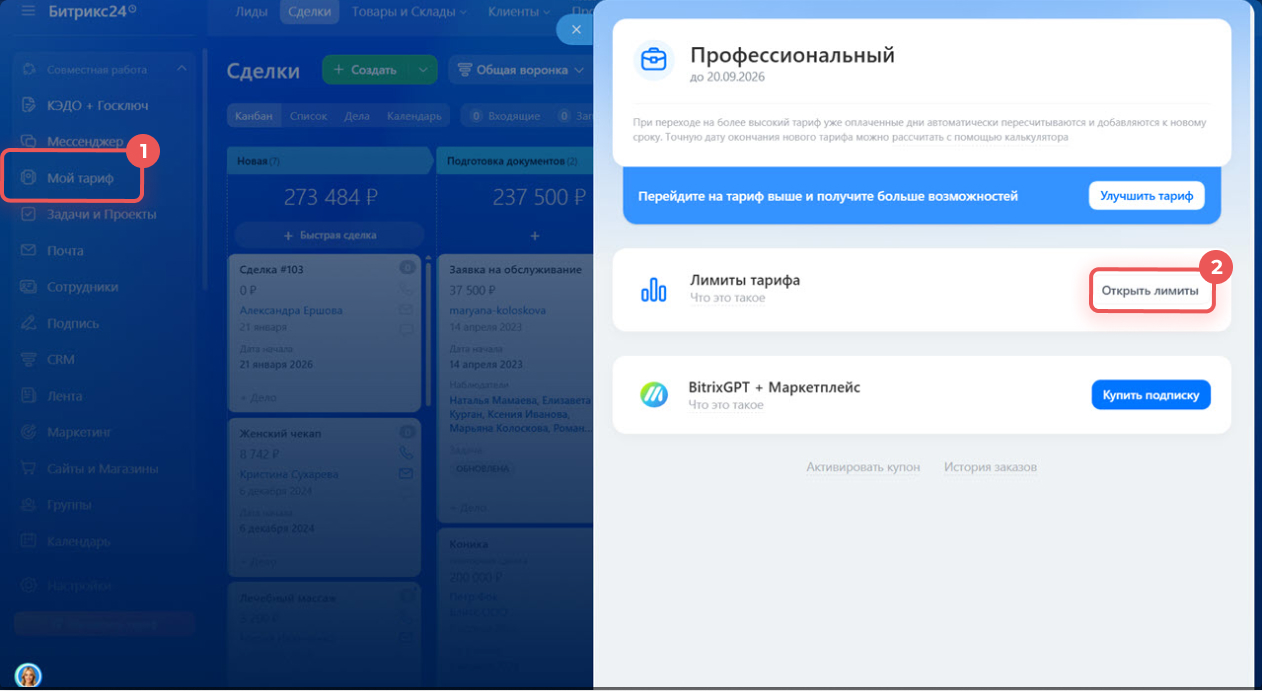Screen dimensions: 1262x691
Task: Open the Заявка на обслуживание deal
Action: [514, 270]
